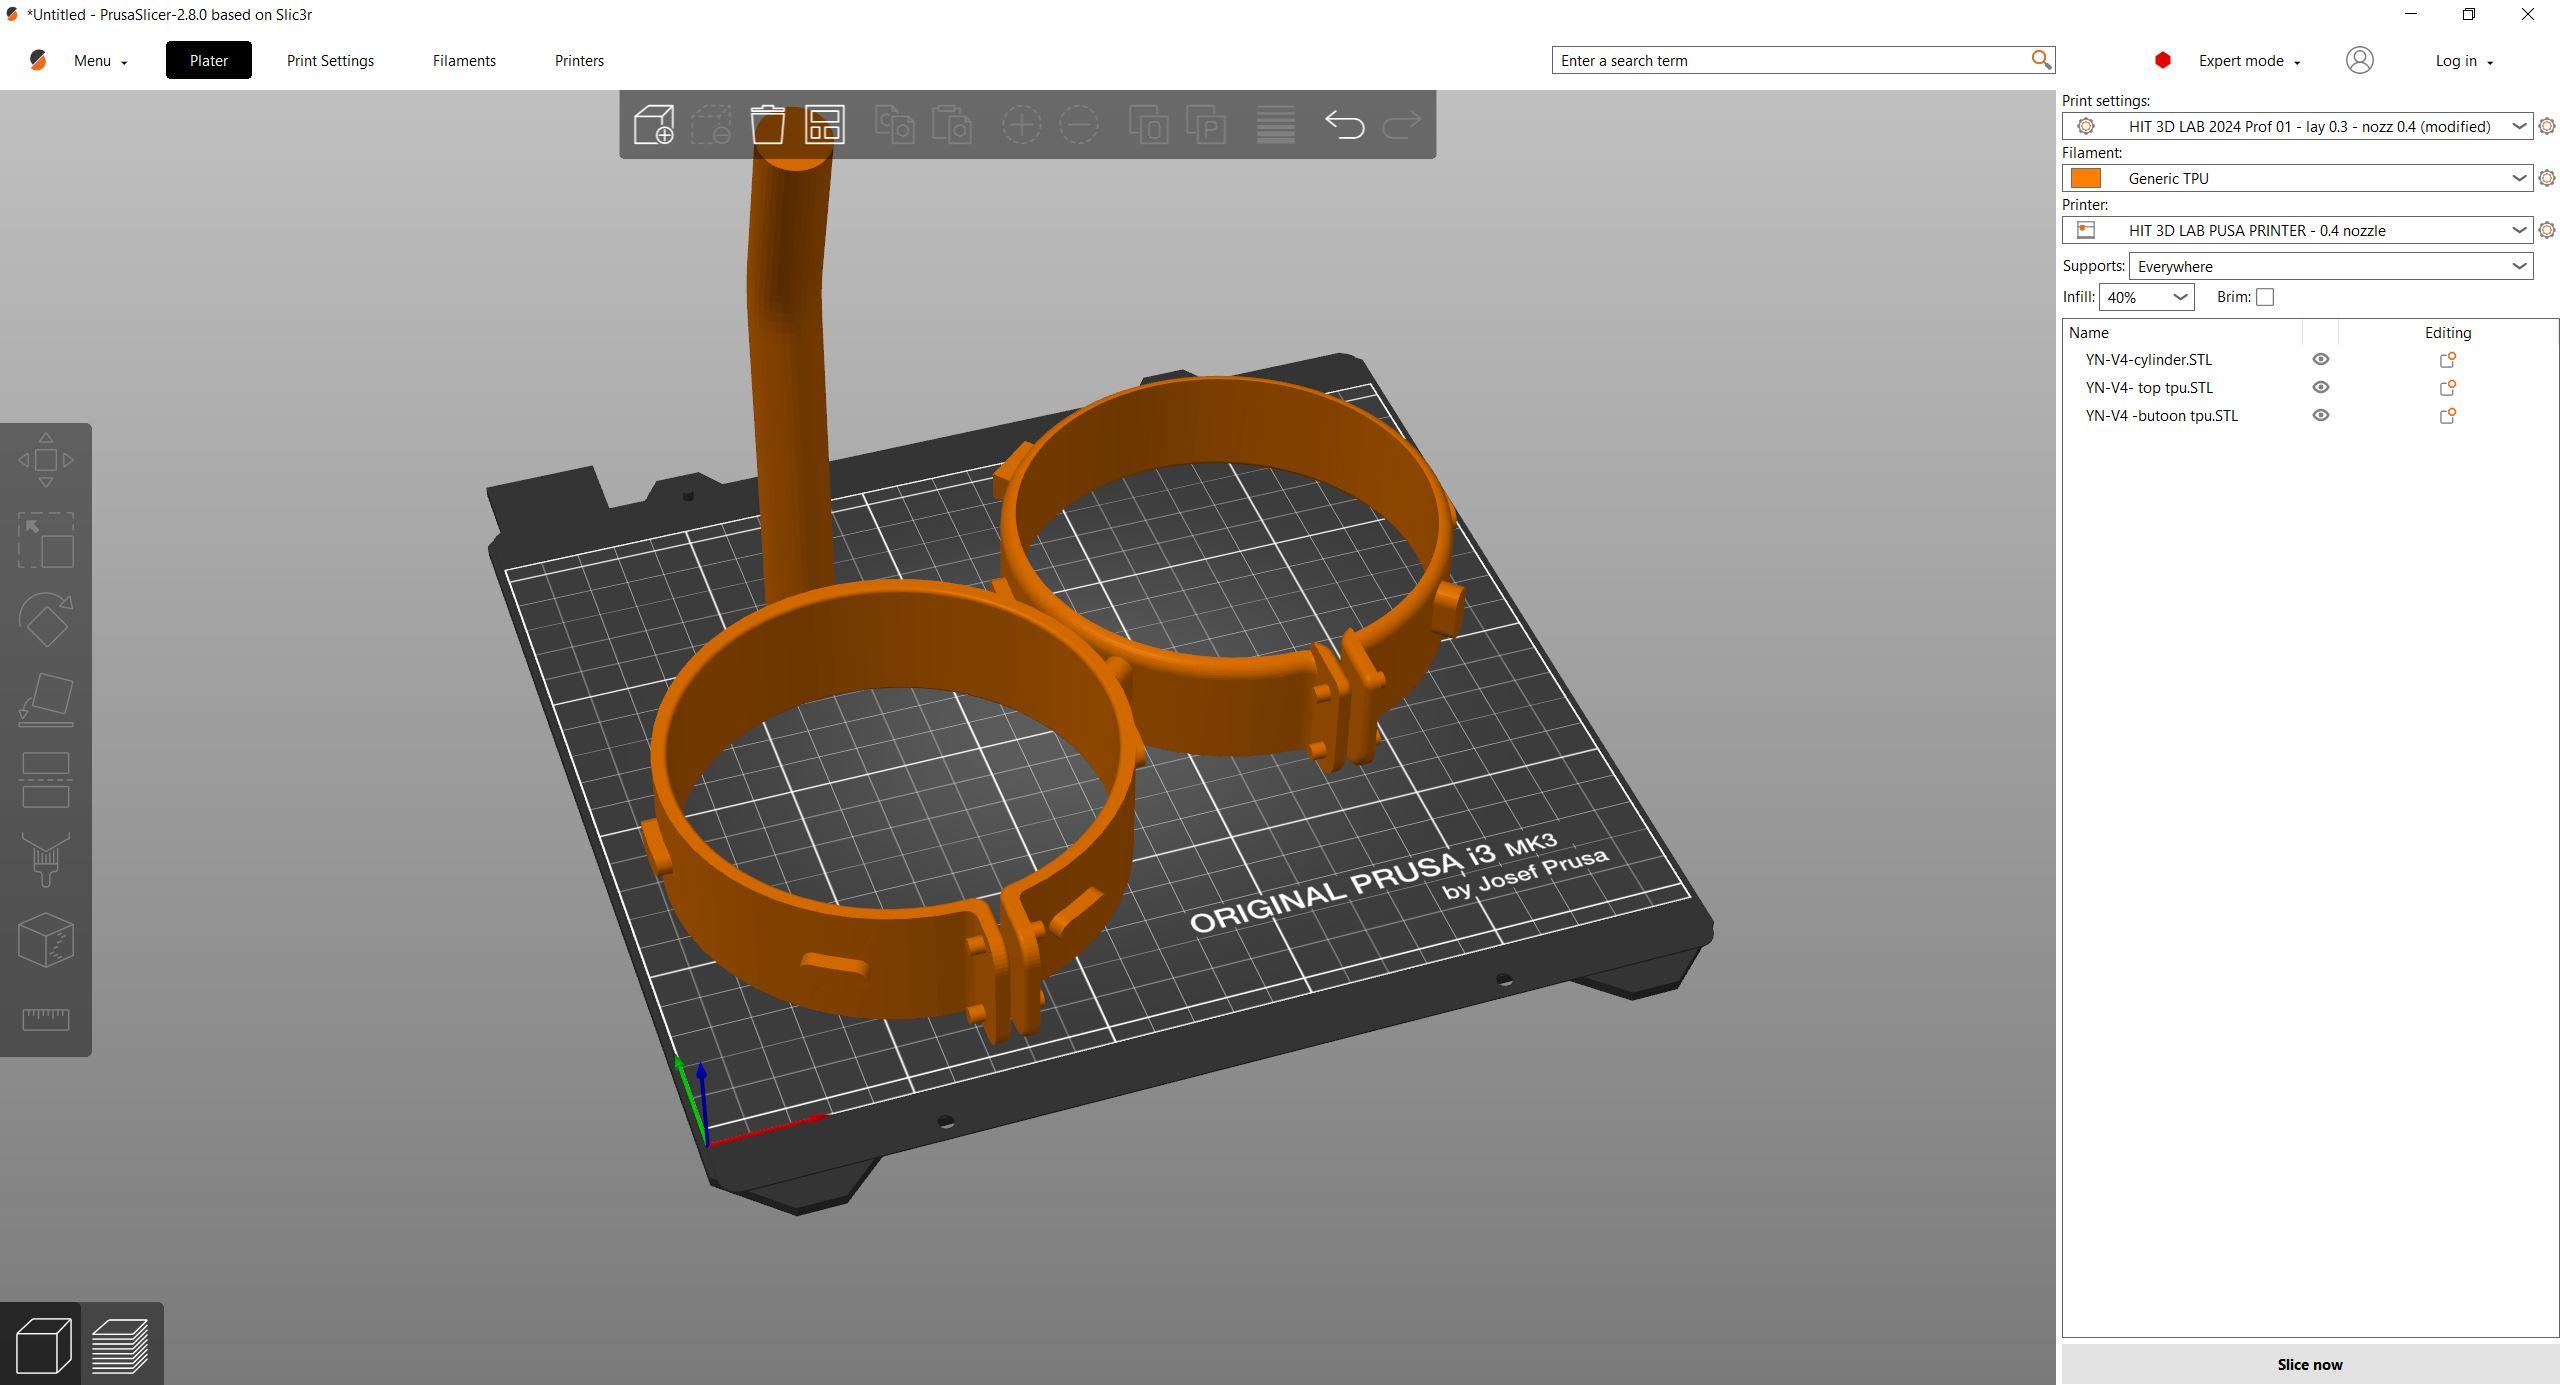Toggle visibility of YN-V4 -butoon tpu.STL
2560x1385 pixels.
2321,415
